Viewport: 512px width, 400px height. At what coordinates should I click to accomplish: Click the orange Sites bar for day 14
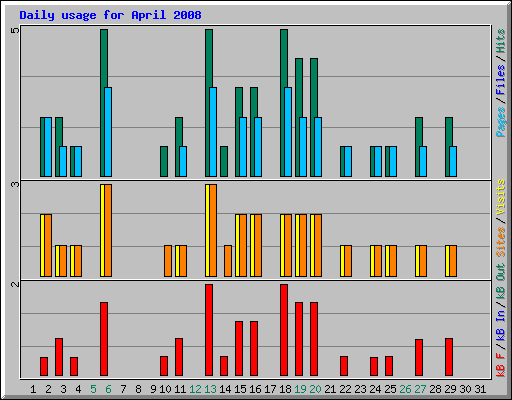point(228,261)
